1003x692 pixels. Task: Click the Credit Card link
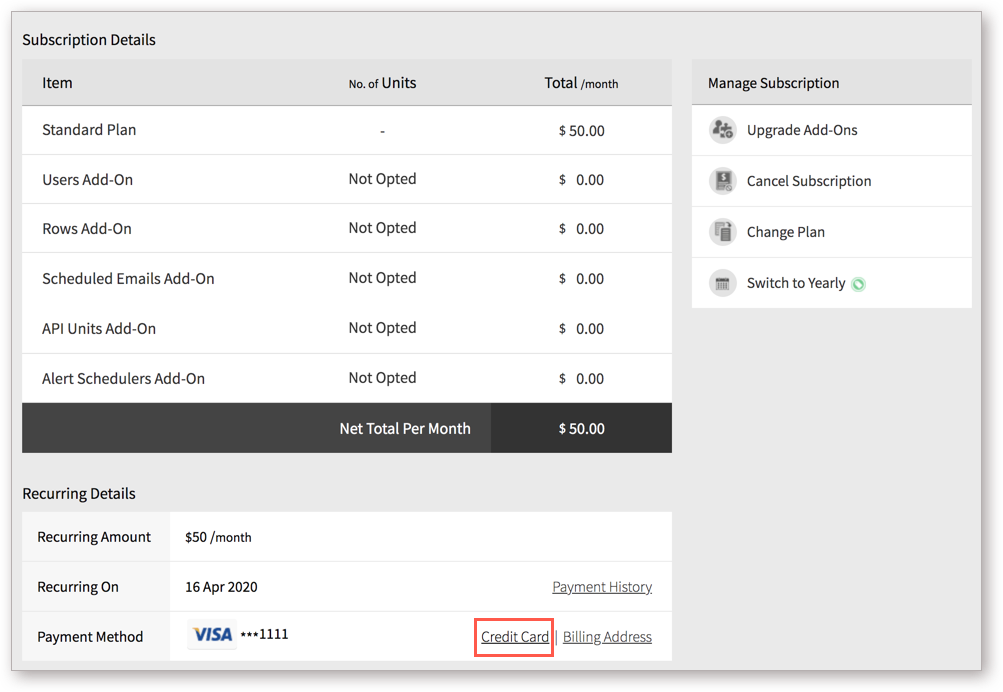pos(515,637)
